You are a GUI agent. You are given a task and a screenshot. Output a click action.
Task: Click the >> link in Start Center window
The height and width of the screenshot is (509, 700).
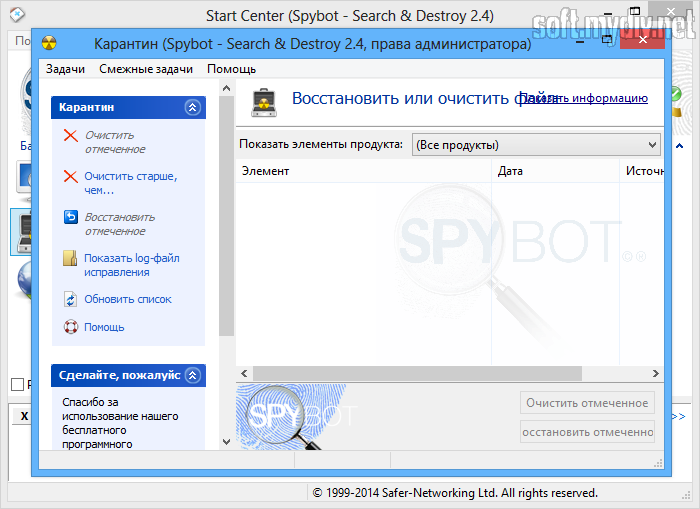click(x=679, y=416)
